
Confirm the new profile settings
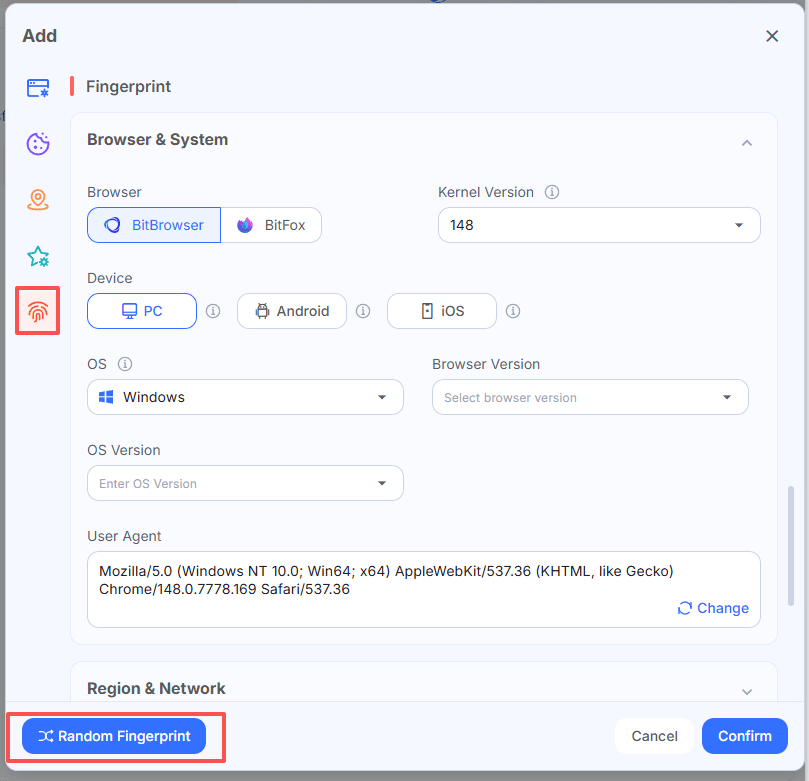745,736
